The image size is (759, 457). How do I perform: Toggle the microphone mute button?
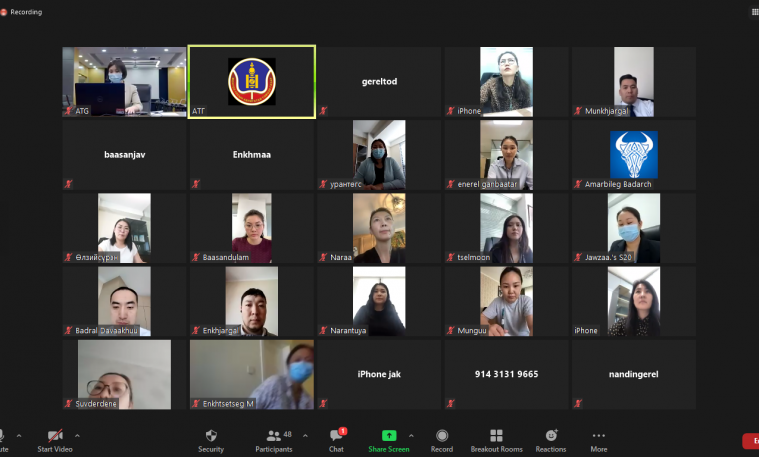coord(2,440)
